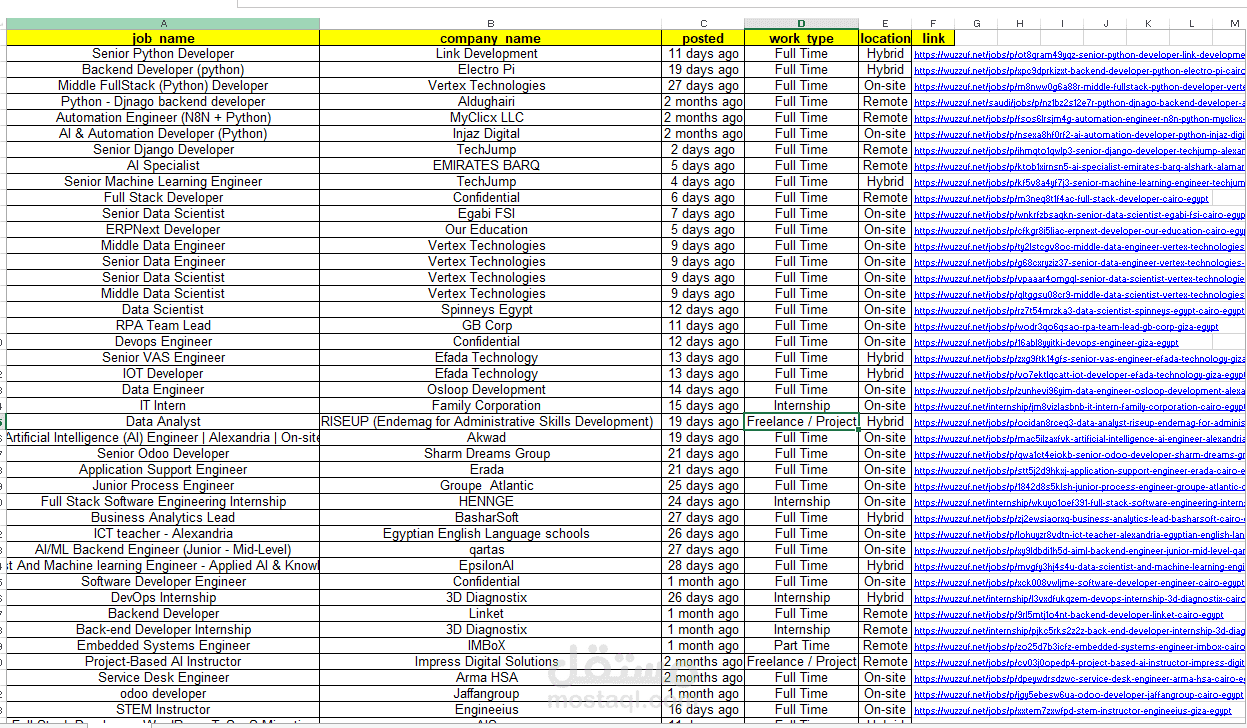Open the wuzzuf link for Devops Engineer row
This screenshot has width=1247, height=728.
[1046, 343]
